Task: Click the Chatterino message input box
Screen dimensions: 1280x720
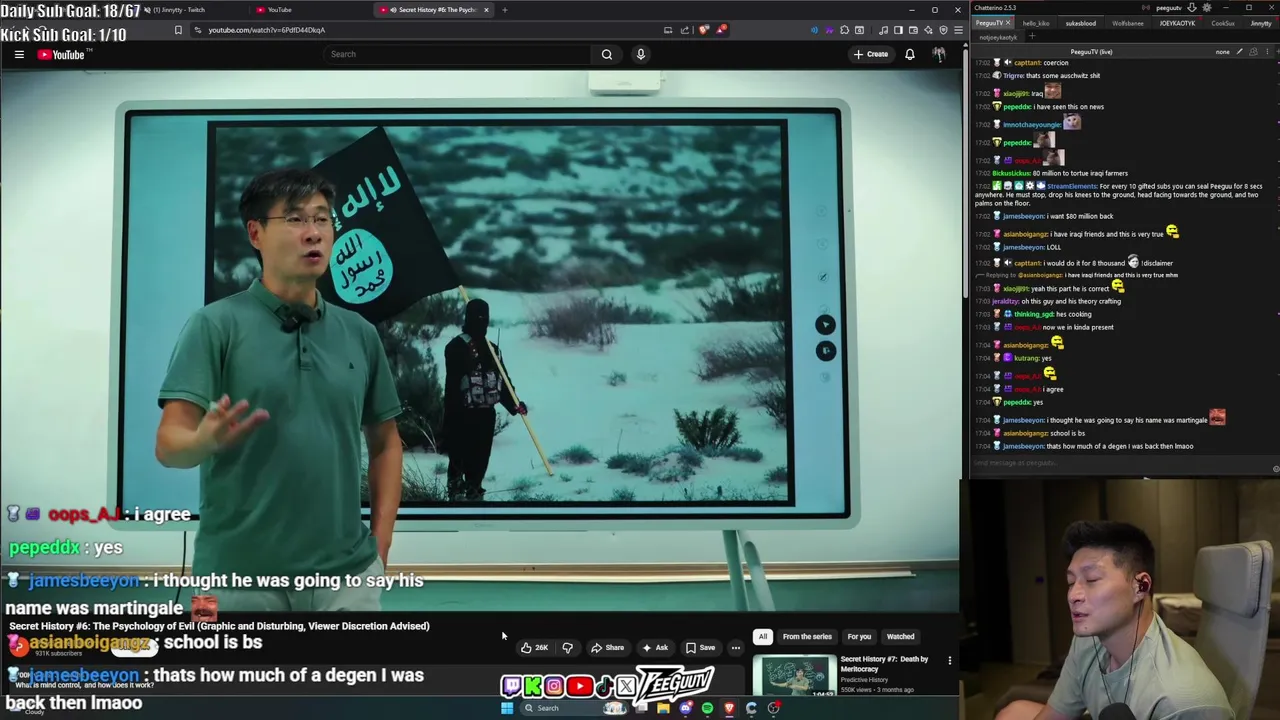Action: point(1120,463)
